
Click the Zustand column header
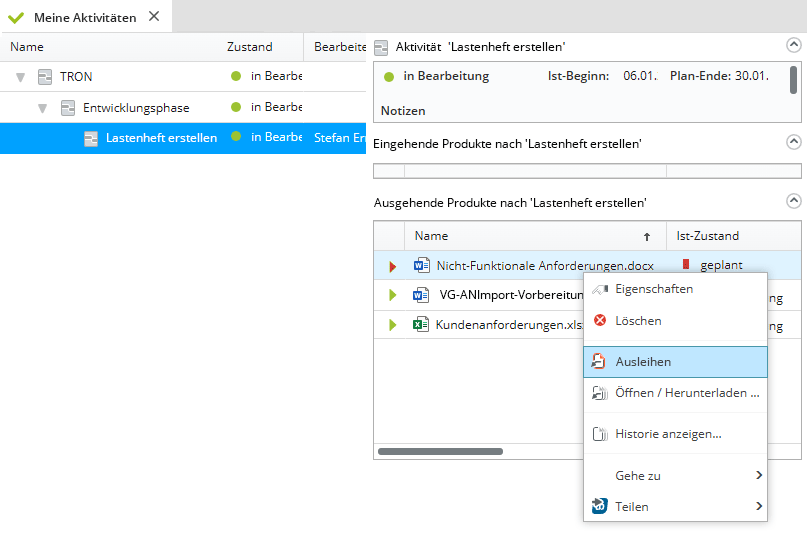click(249, 47)
